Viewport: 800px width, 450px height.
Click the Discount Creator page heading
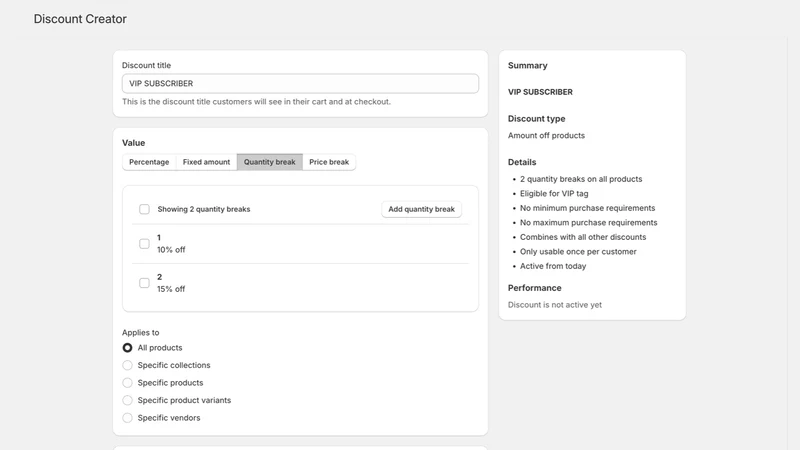(80, 19)
